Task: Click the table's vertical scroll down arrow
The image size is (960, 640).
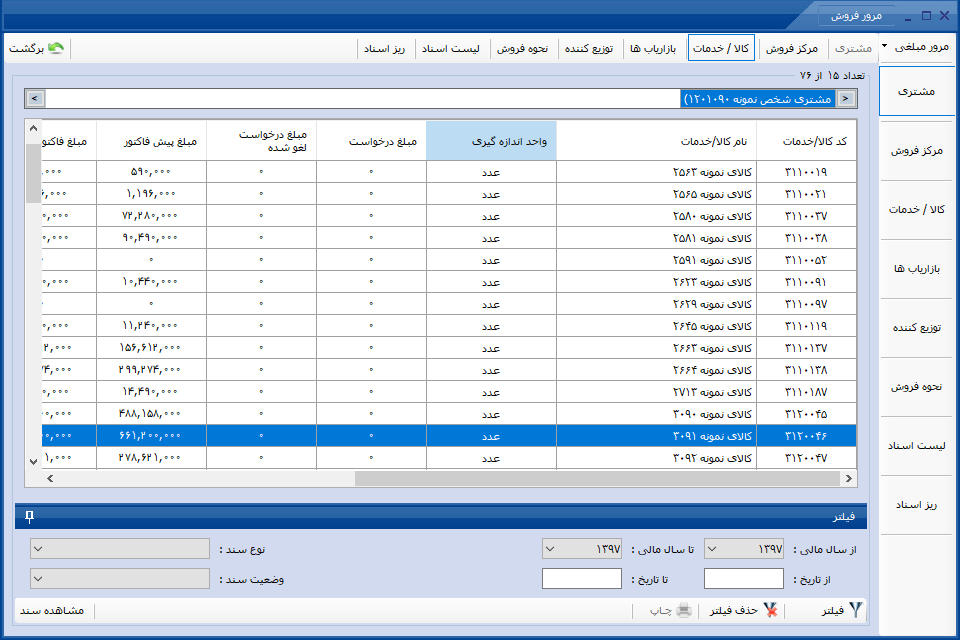Action: [x=34, y=462]
